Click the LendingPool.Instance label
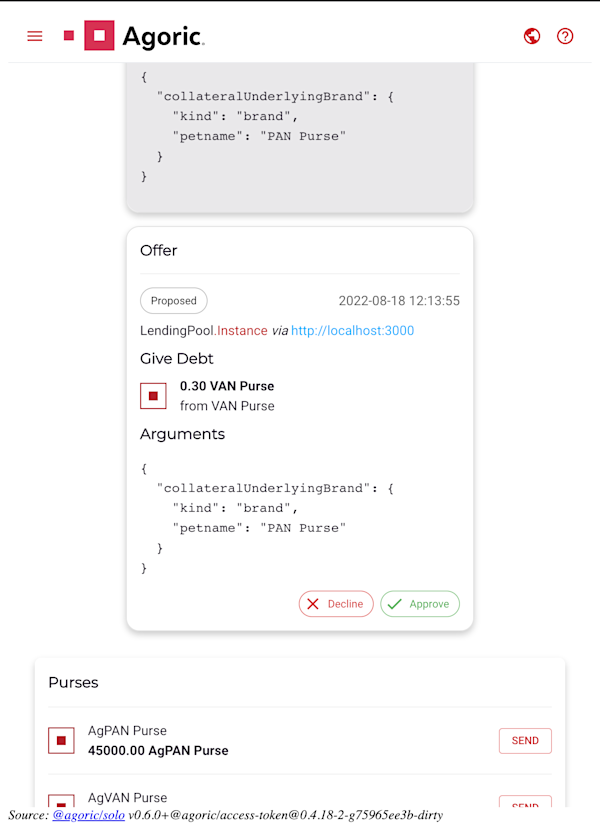600x830 pixels. pos(204,331)
